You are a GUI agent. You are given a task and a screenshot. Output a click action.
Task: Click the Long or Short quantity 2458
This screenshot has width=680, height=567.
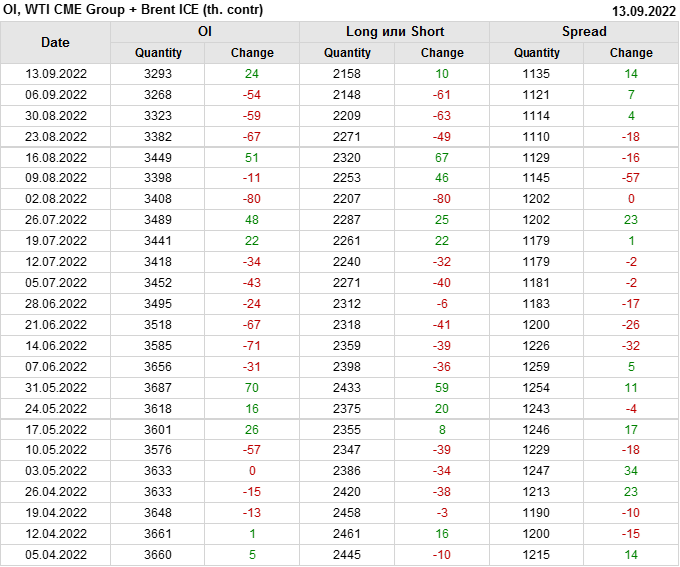click(x=347, y=513)
